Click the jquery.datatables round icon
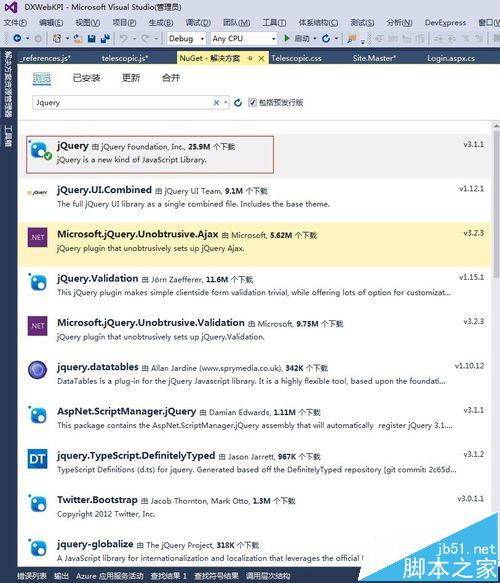The width and height of the screenshot is (500, 583). coord(38,370)
